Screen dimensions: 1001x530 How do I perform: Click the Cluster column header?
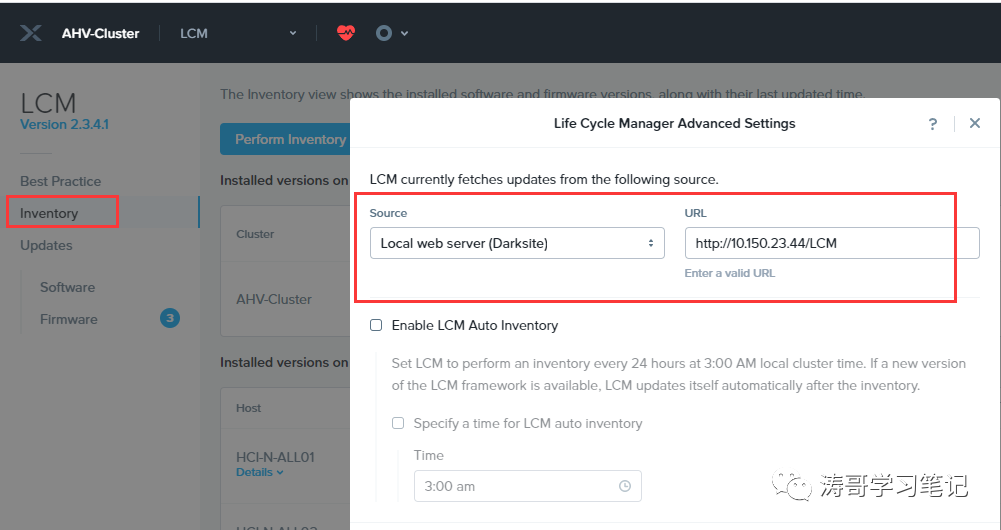coord(255,234)
